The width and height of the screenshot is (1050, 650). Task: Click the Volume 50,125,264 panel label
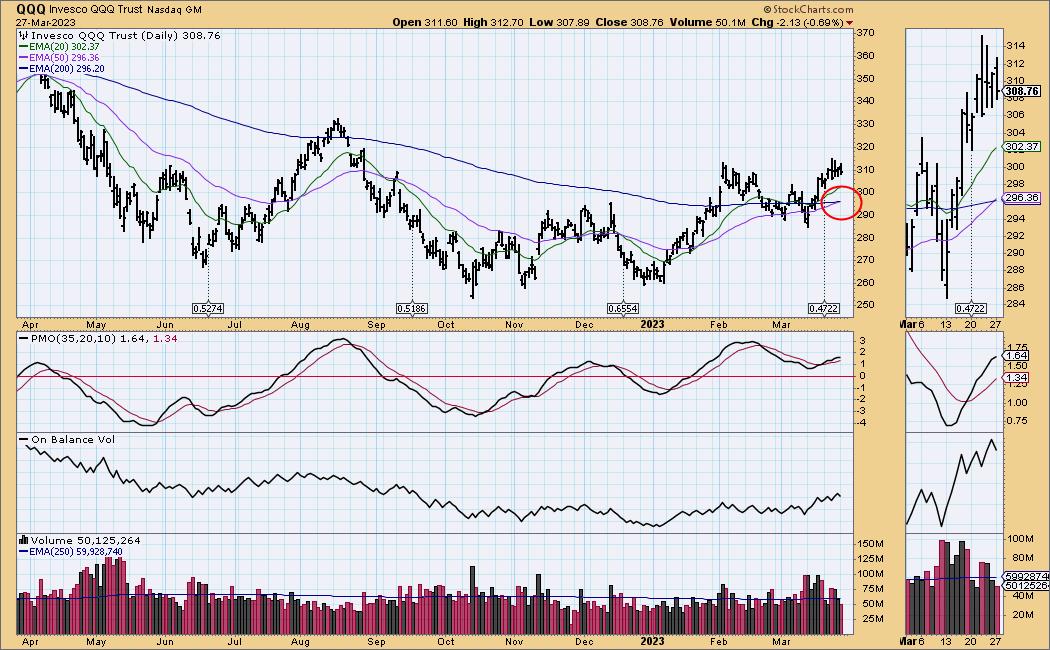(86, 540)
